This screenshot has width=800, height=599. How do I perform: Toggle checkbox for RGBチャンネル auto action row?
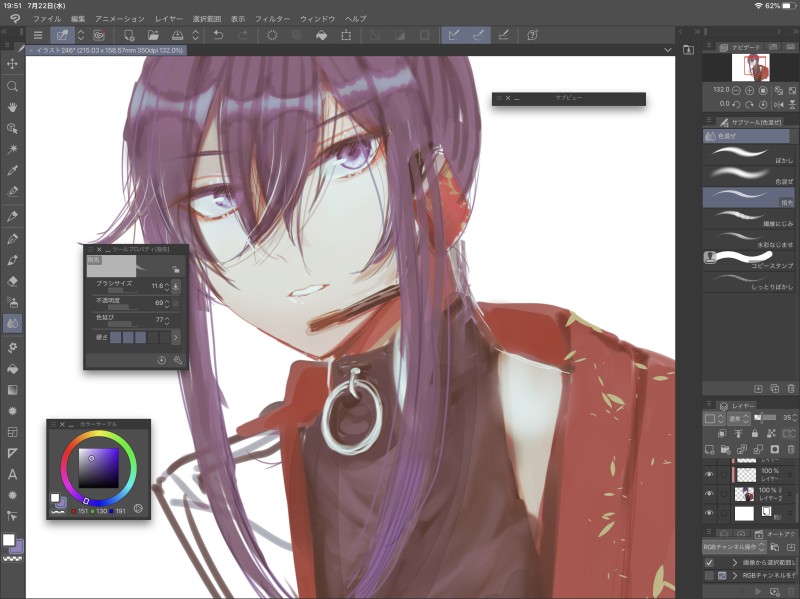click(709, 576)
